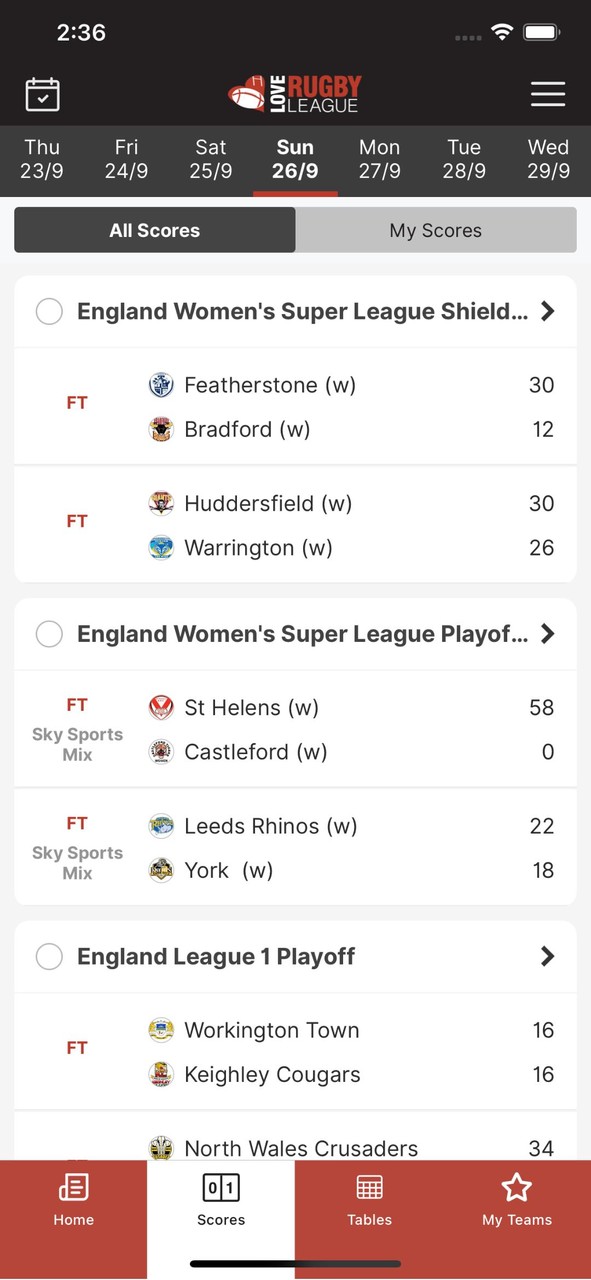Select My Teams star icon

(516, 1190)
